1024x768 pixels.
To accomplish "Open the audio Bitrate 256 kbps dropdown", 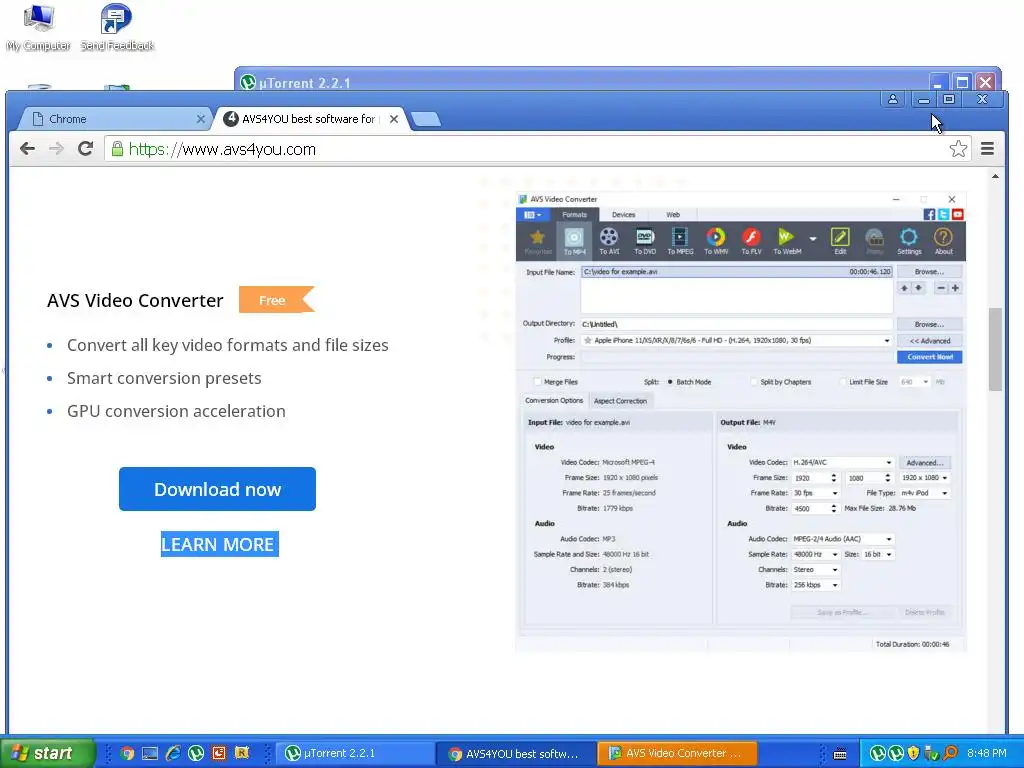I will tap(835, 585).
